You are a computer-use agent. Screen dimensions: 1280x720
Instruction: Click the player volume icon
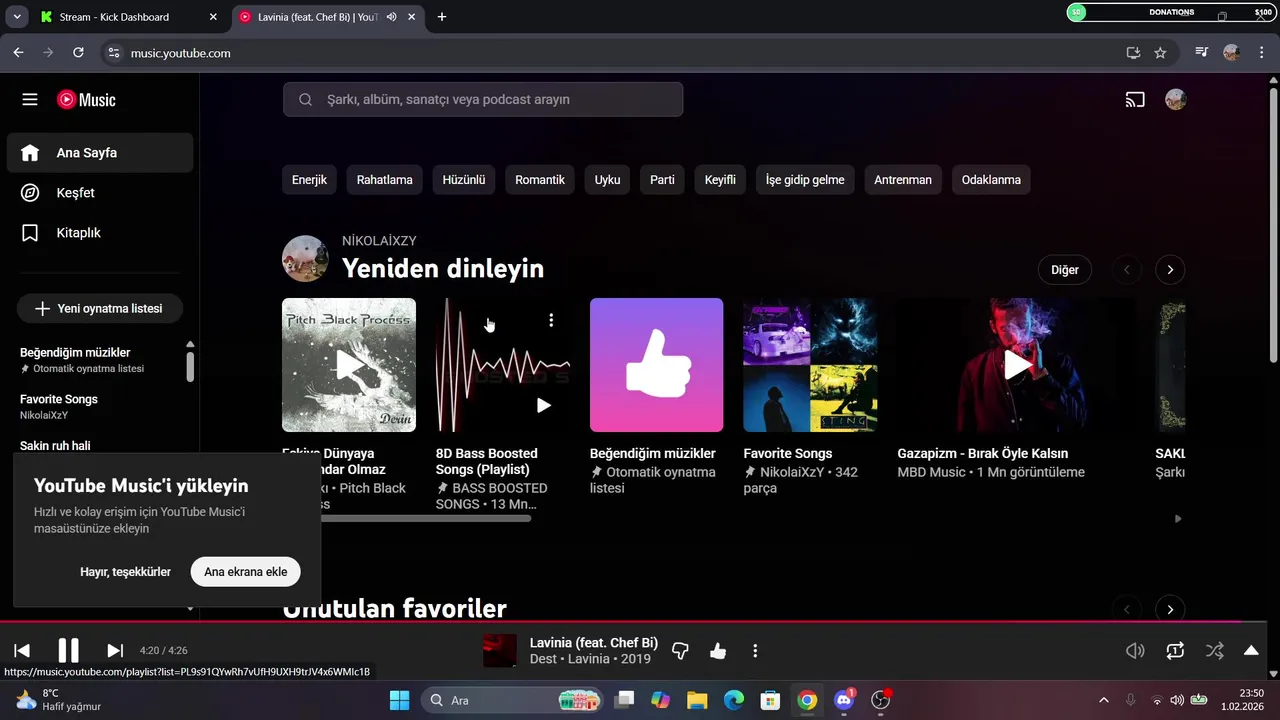(x=1135, y=651)
